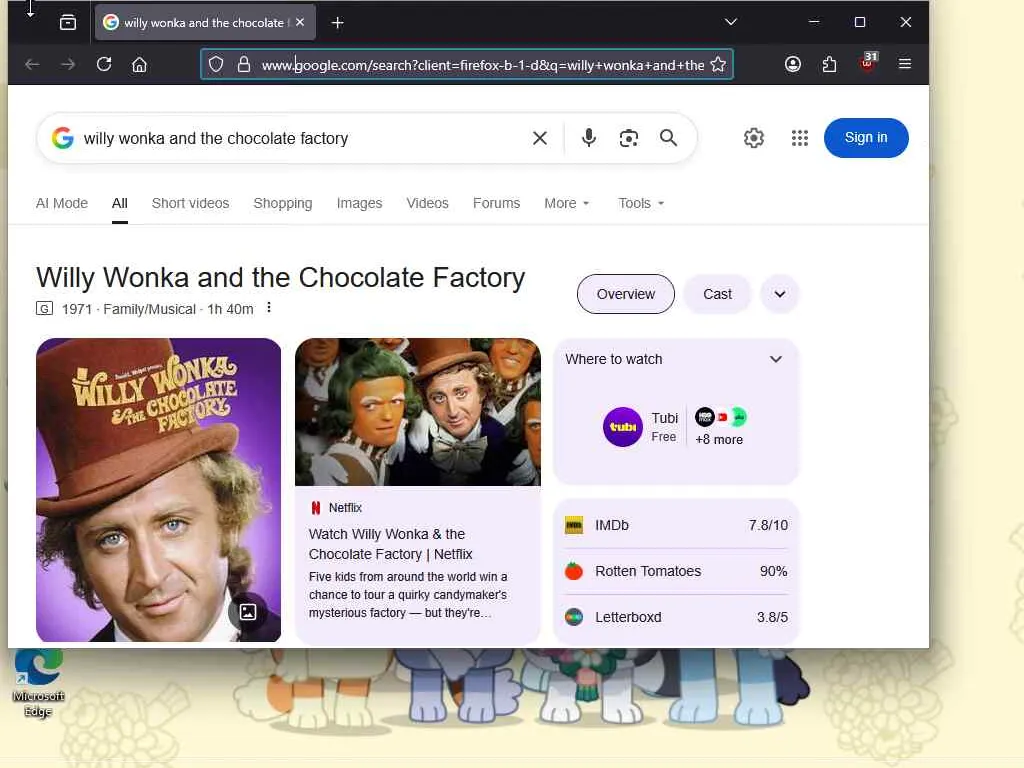Switch to Images results tab

359,203
